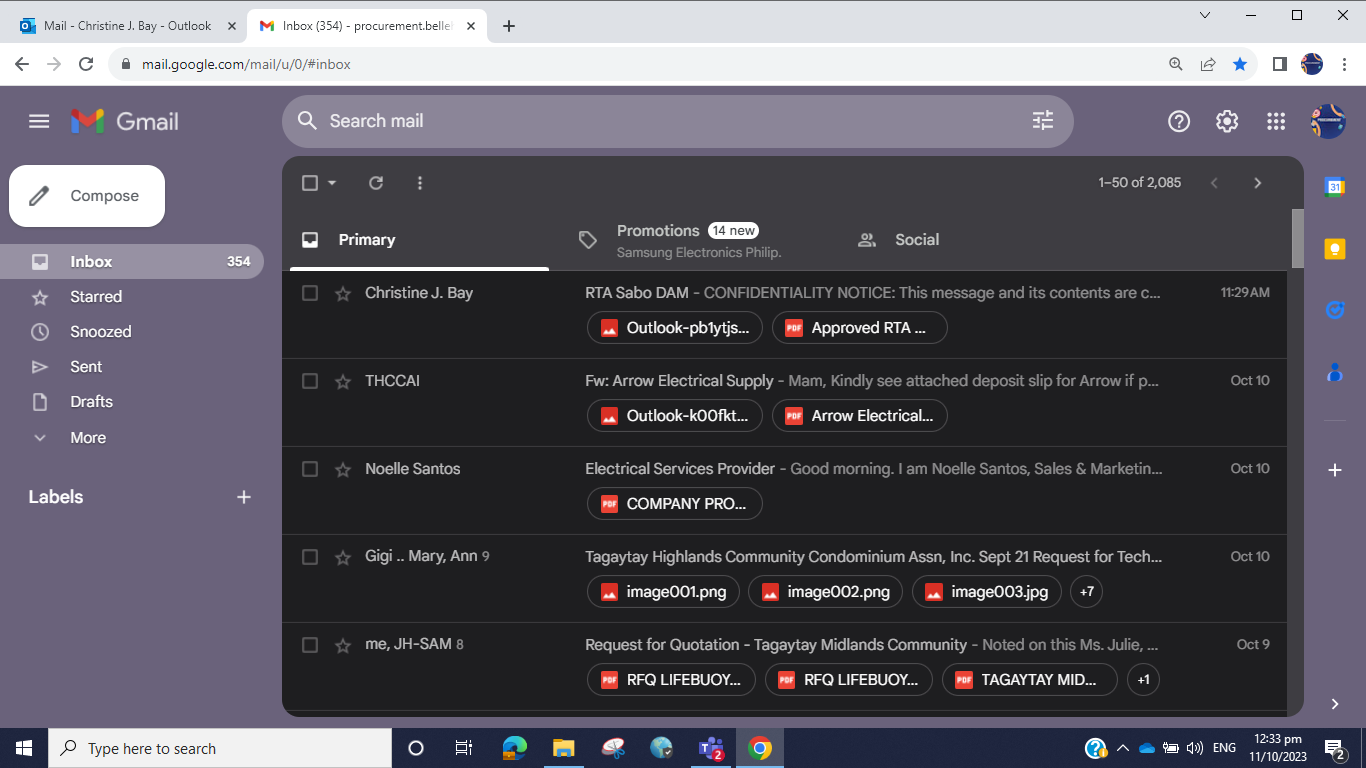Switch to the Promotions tab
Screen dimensions: 1366x768
pos(698,240)
